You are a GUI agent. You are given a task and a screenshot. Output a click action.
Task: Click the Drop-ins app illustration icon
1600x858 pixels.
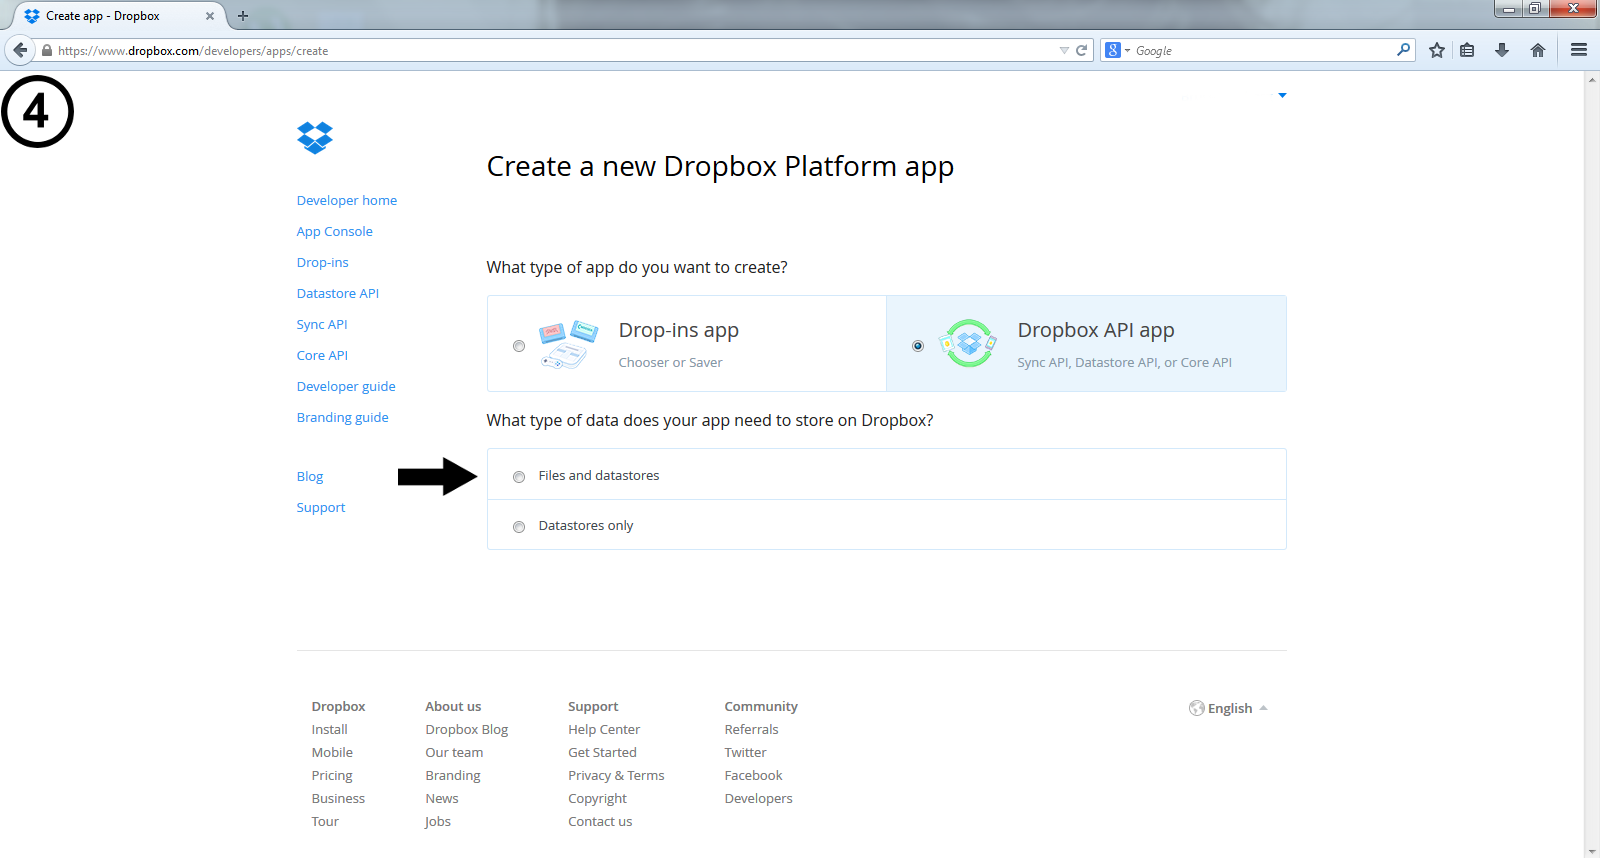coord(568,345)
